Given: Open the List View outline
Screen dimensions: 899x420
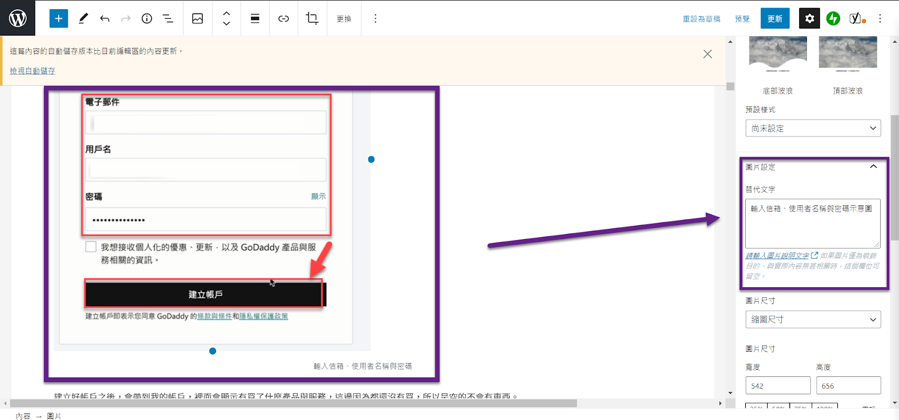Looking at the screenshot, I should click(x=167, y=18).
